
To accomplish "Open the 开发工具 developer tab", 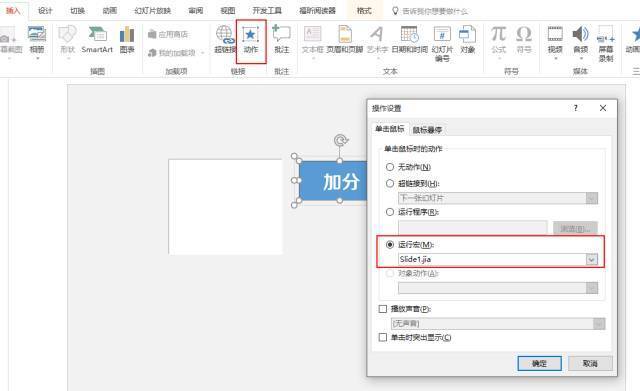I will (x=267, y=11).
